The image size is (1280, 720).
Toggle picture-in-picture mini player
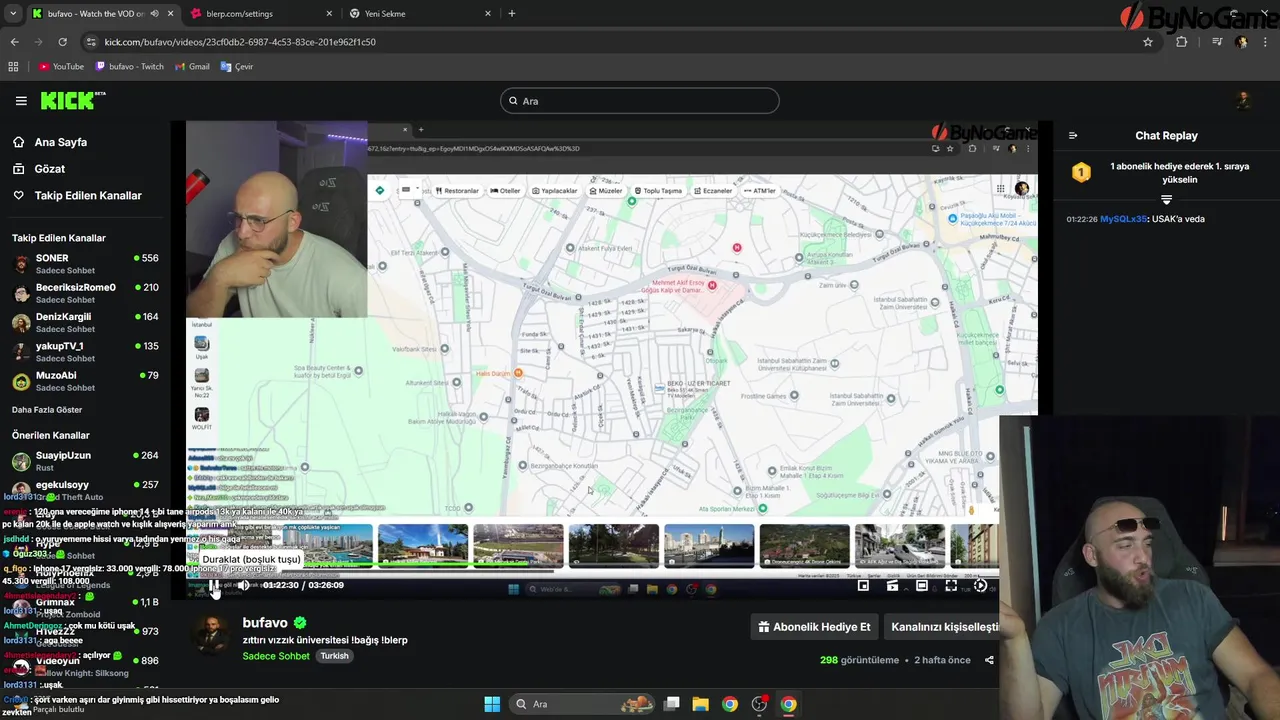863,586
